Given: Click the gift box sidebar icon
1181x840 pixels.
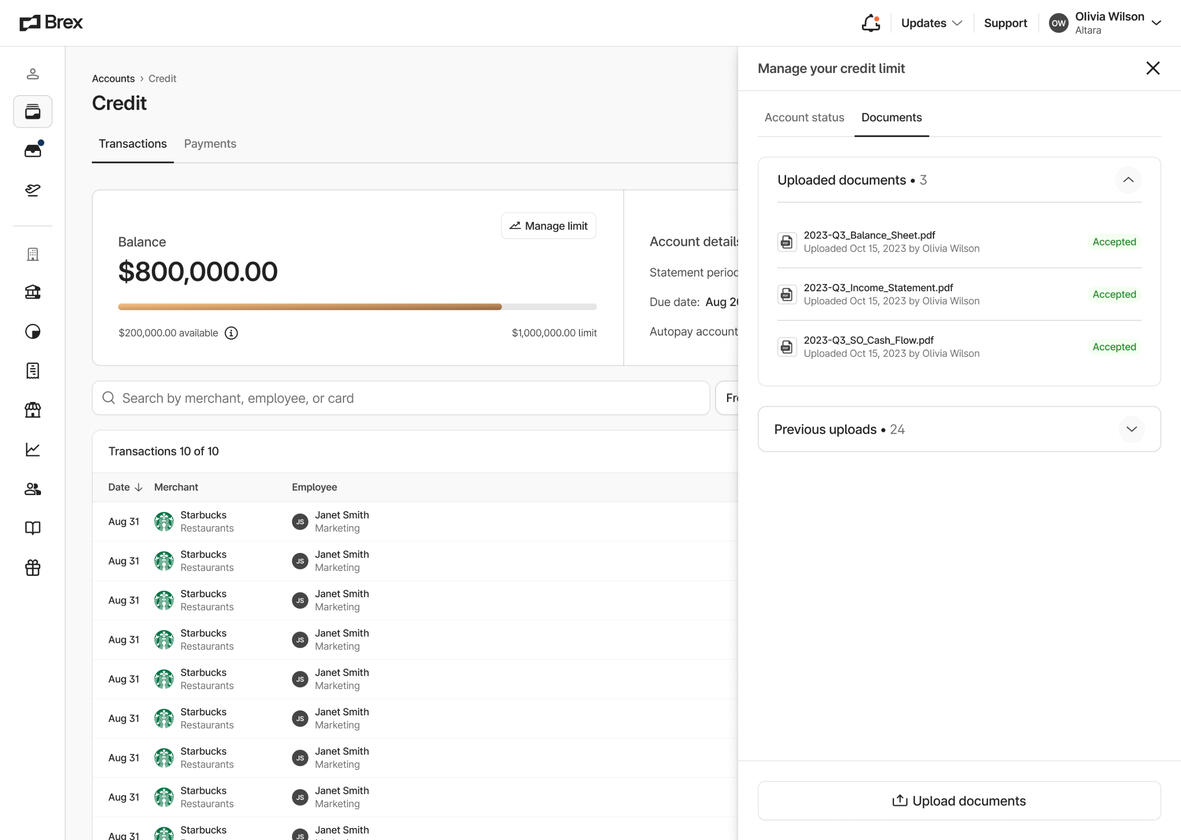Looking at the screenshot, I should (x=33, y=568).
